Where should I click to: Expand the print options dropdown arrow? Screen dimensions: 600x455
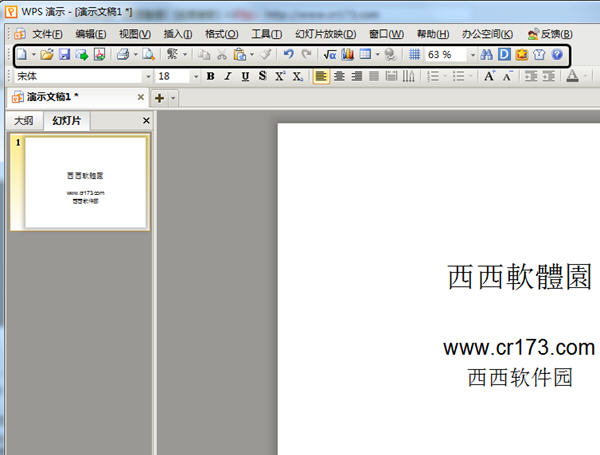click(135, 55)
